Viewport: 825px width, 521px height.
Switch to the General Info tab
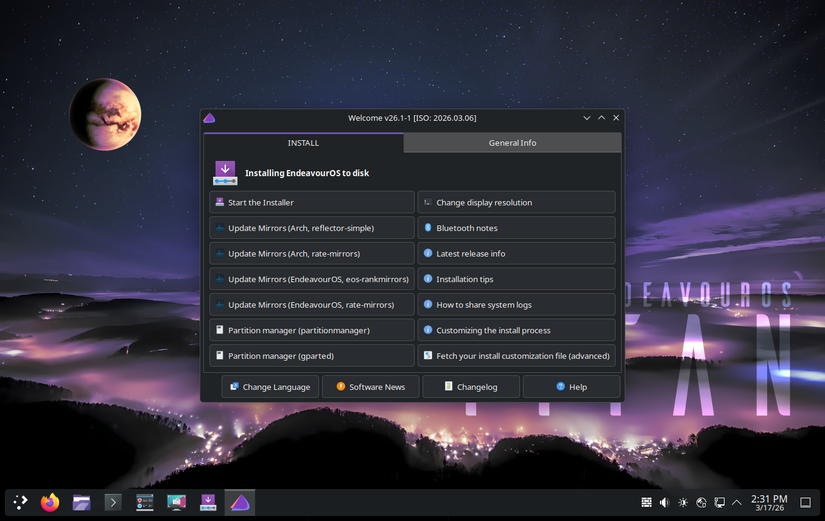pos(512,143)
